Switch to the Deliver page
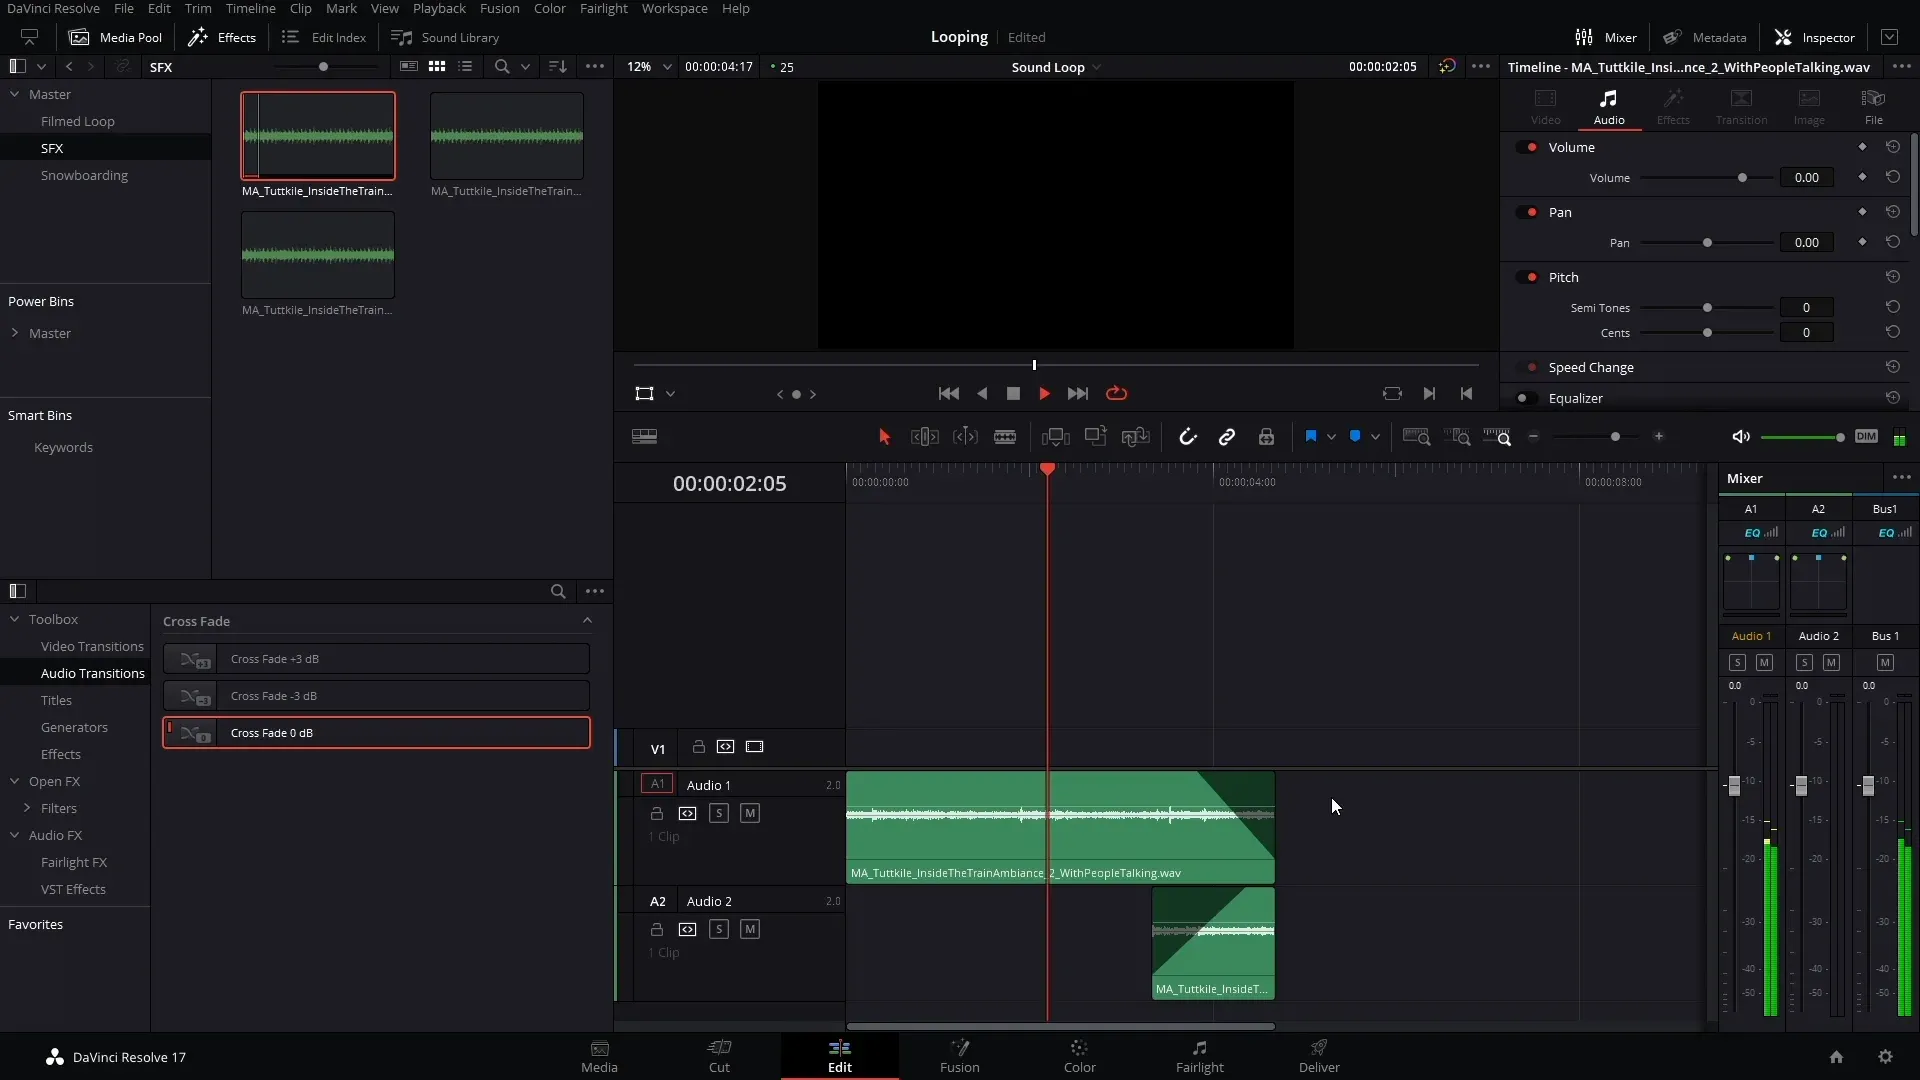The image size is (1920, 1080). pyautogui.click(x=1319, y=1056)
